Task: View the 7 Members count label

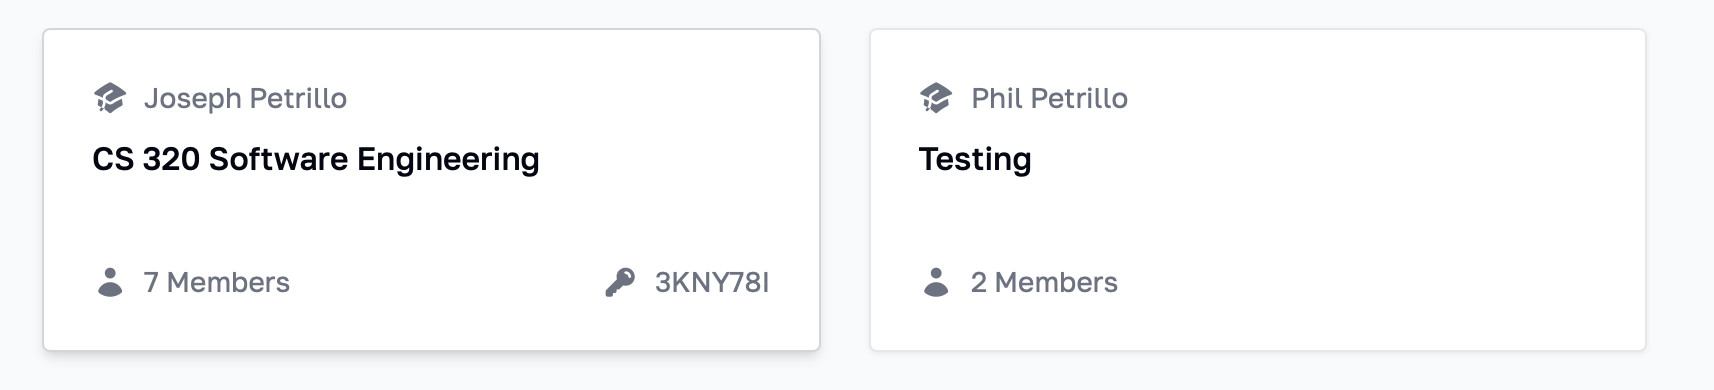Action: pyautogui.click(x=217, y=282)
